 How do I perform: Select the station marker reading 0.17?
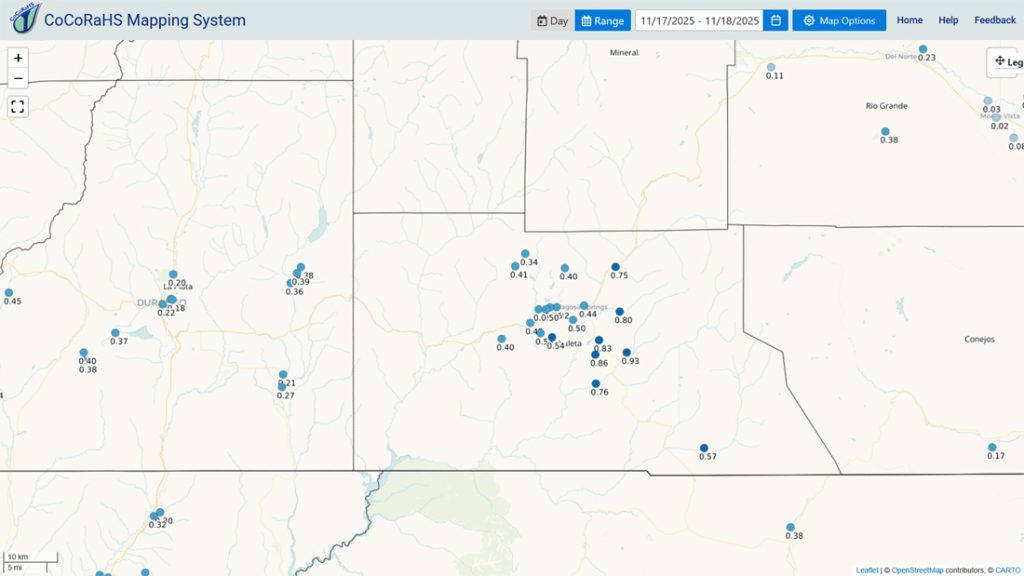pyautogui.click(x=992, y=447)
